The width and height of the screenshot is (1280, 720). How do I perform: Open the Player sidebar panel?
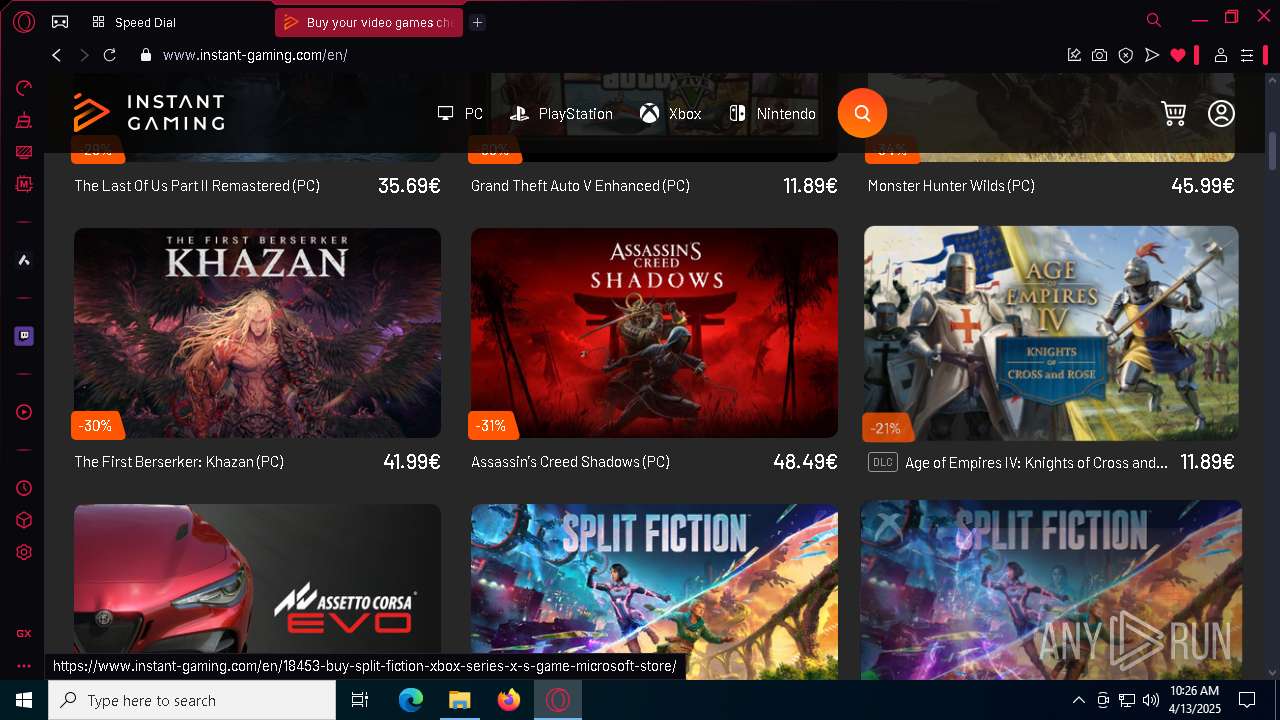[24, 412]
